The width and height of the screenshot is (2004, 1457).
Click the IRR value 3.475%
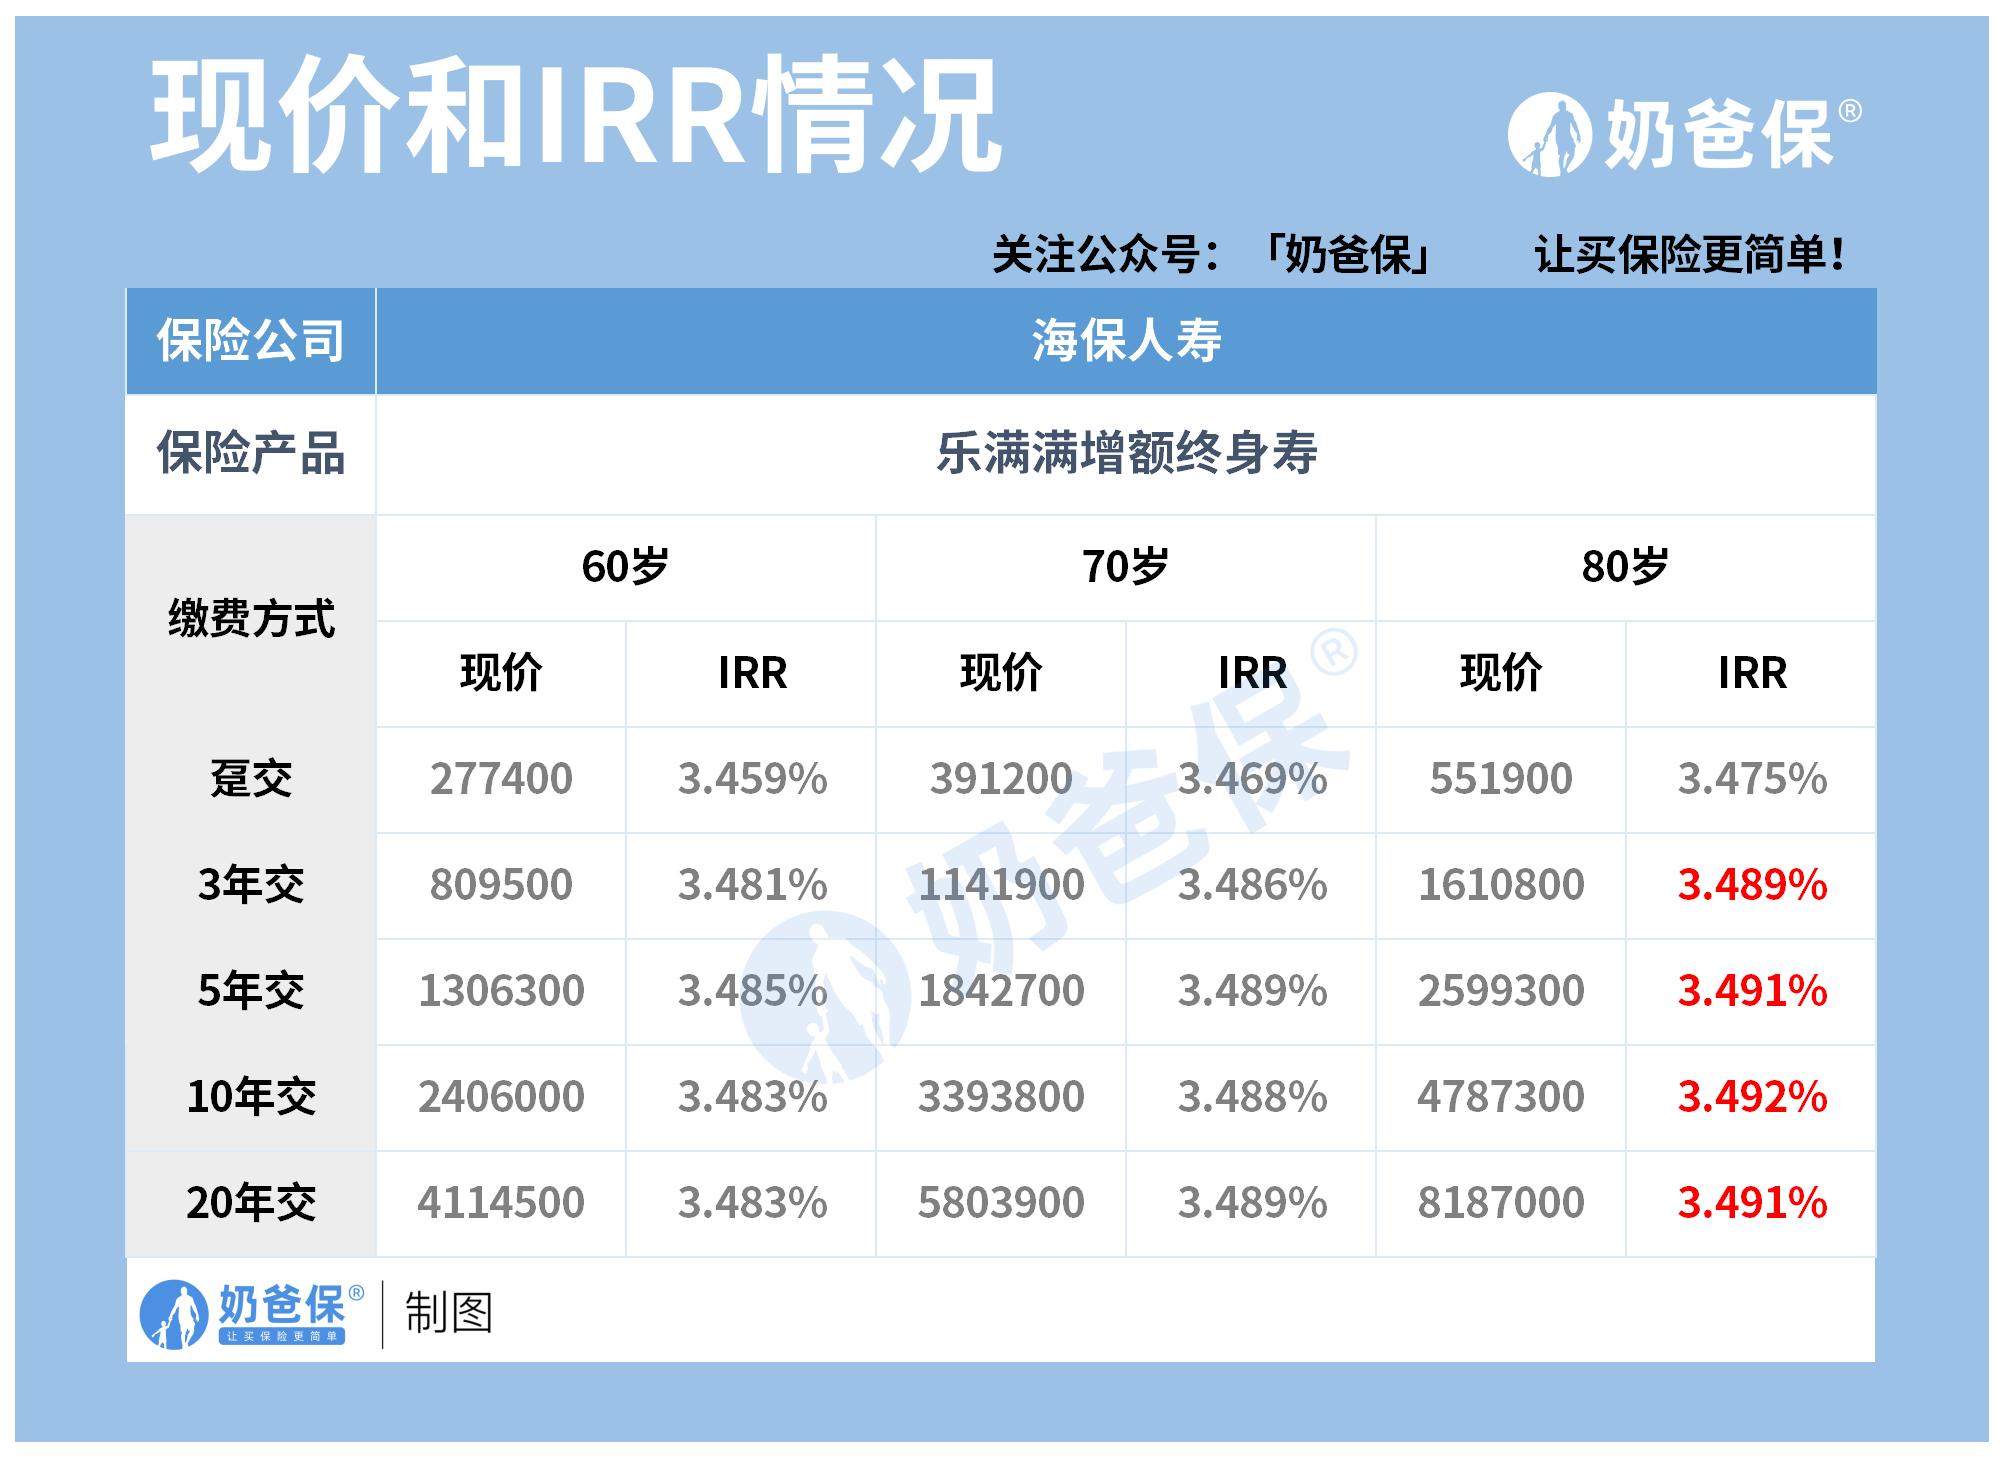pyautogui.click(x=1752, y=779)
